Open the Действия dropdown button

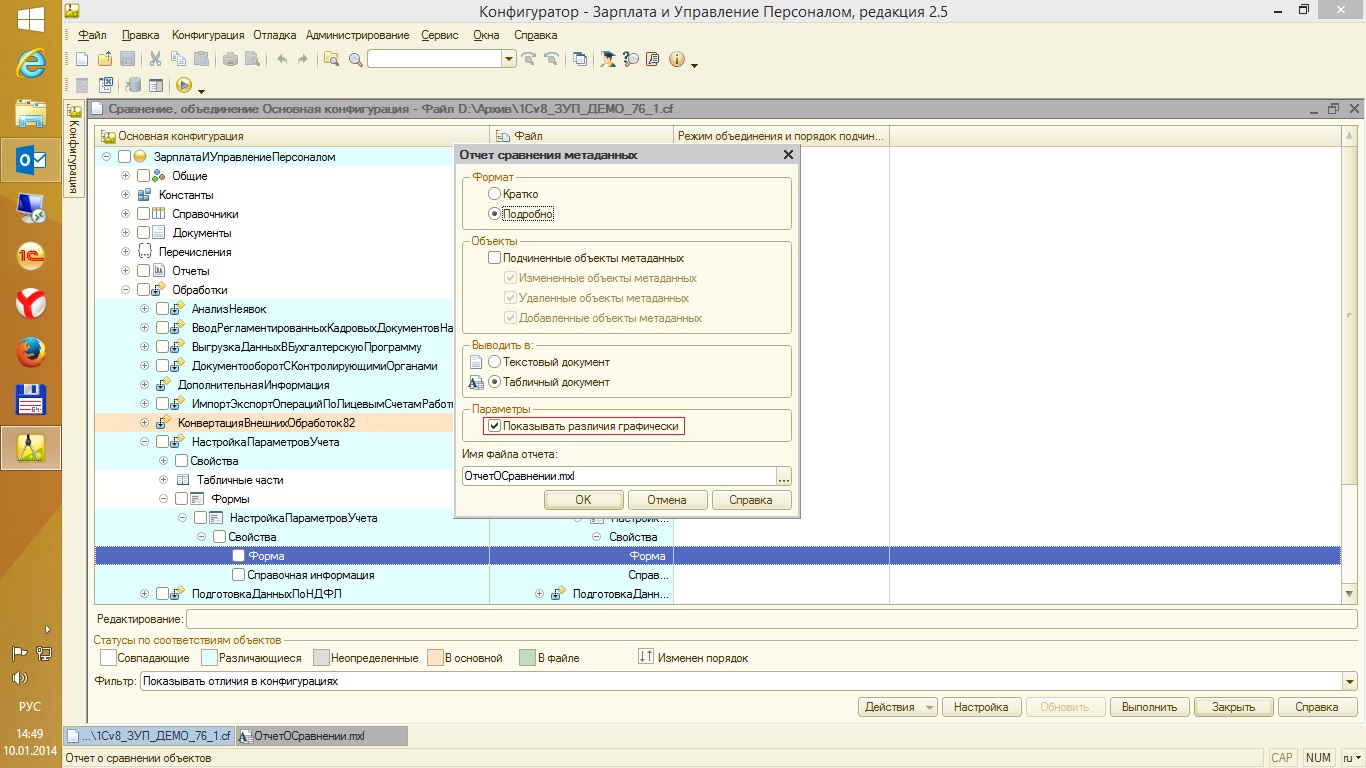[x=897, y=707]
